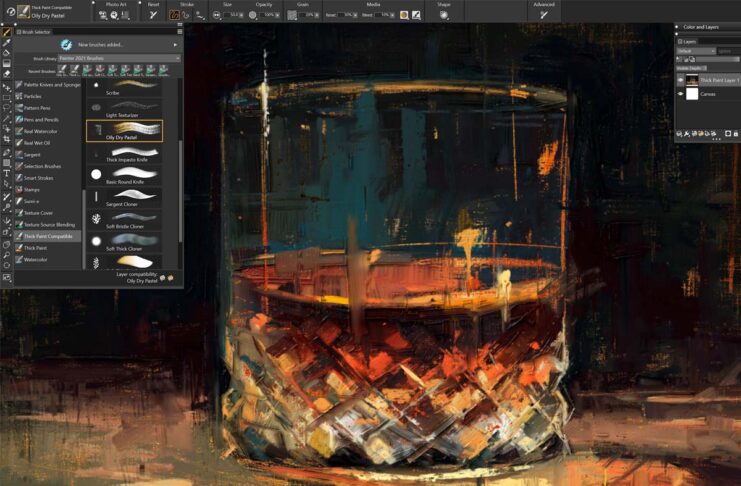Open the Brush library dropdown
The image size is (741, 486).
pyautogui.click(x=119, y=58)
